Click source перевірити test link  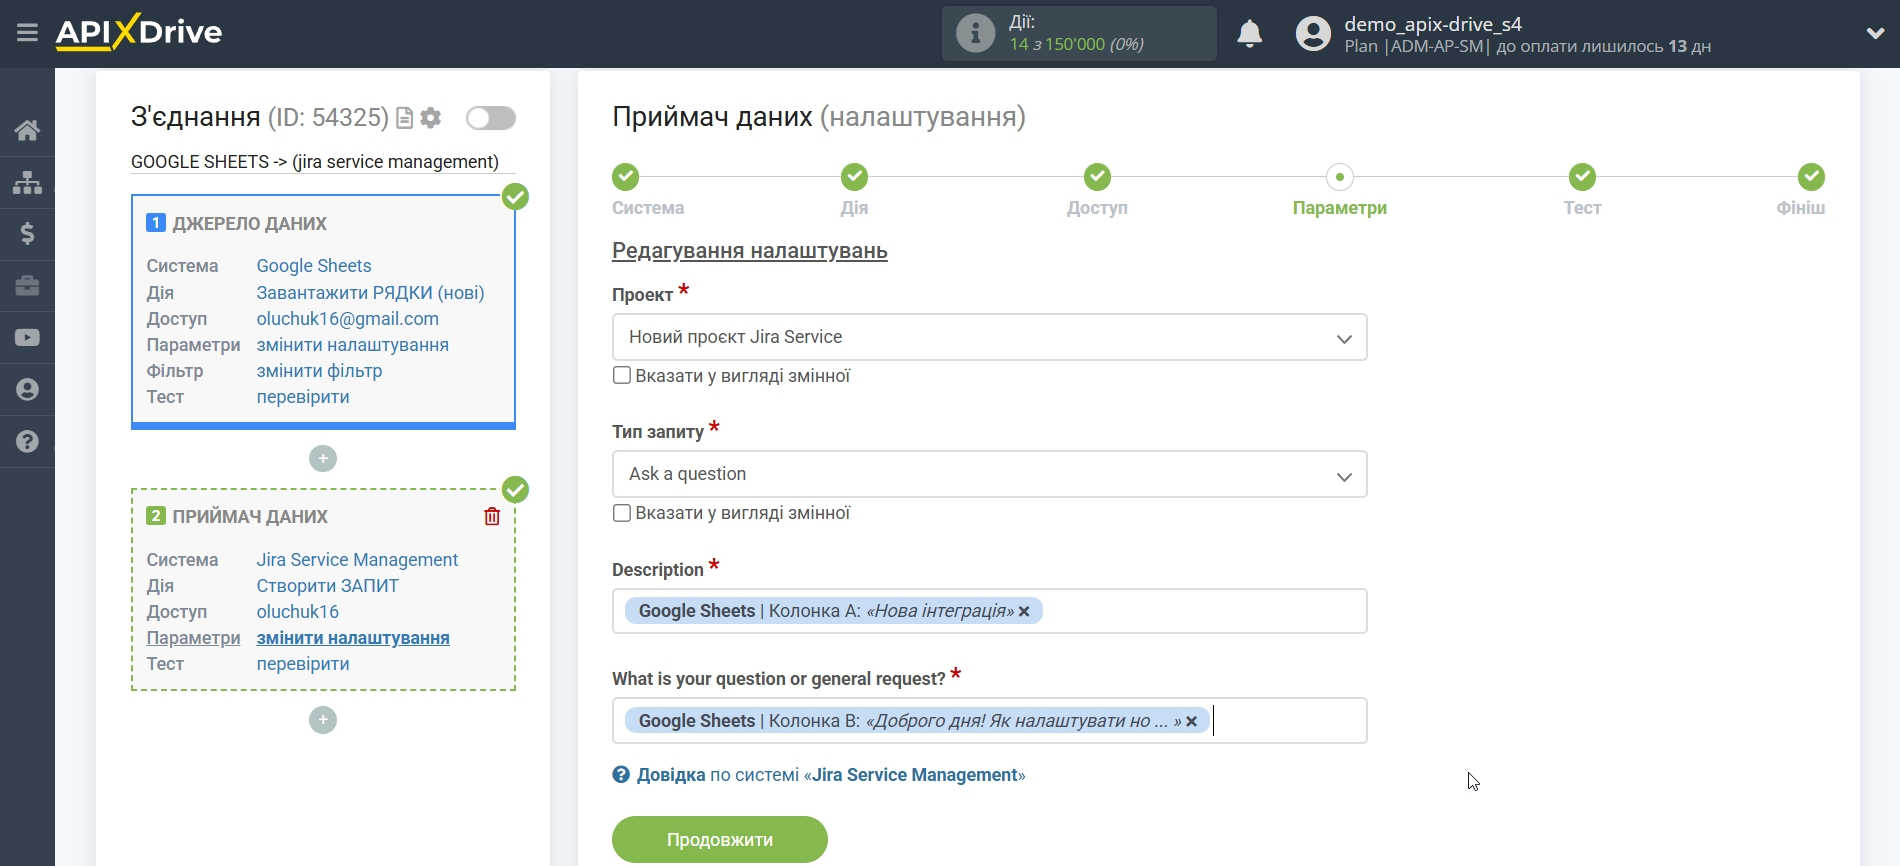(x=303, y=397)
